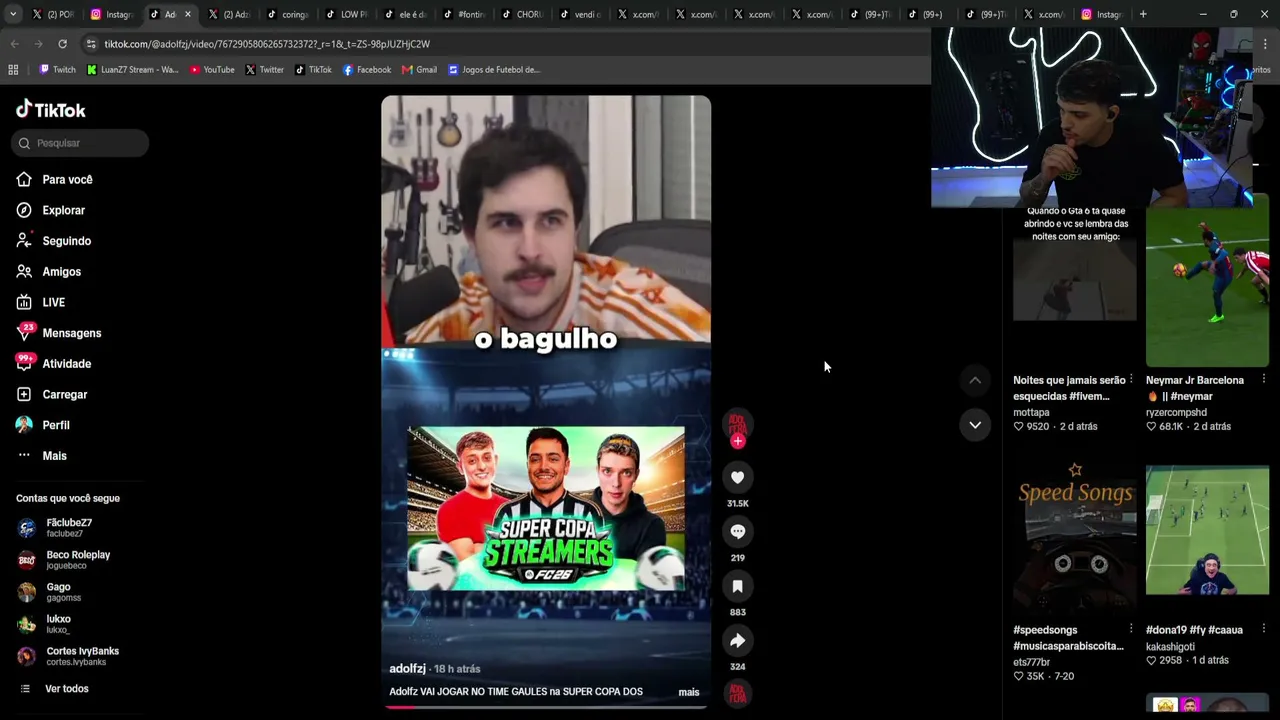Screen dimensions: 1280x720
Task: Open FãclubeZ7 followed account
Action: (x=68, y=528)
